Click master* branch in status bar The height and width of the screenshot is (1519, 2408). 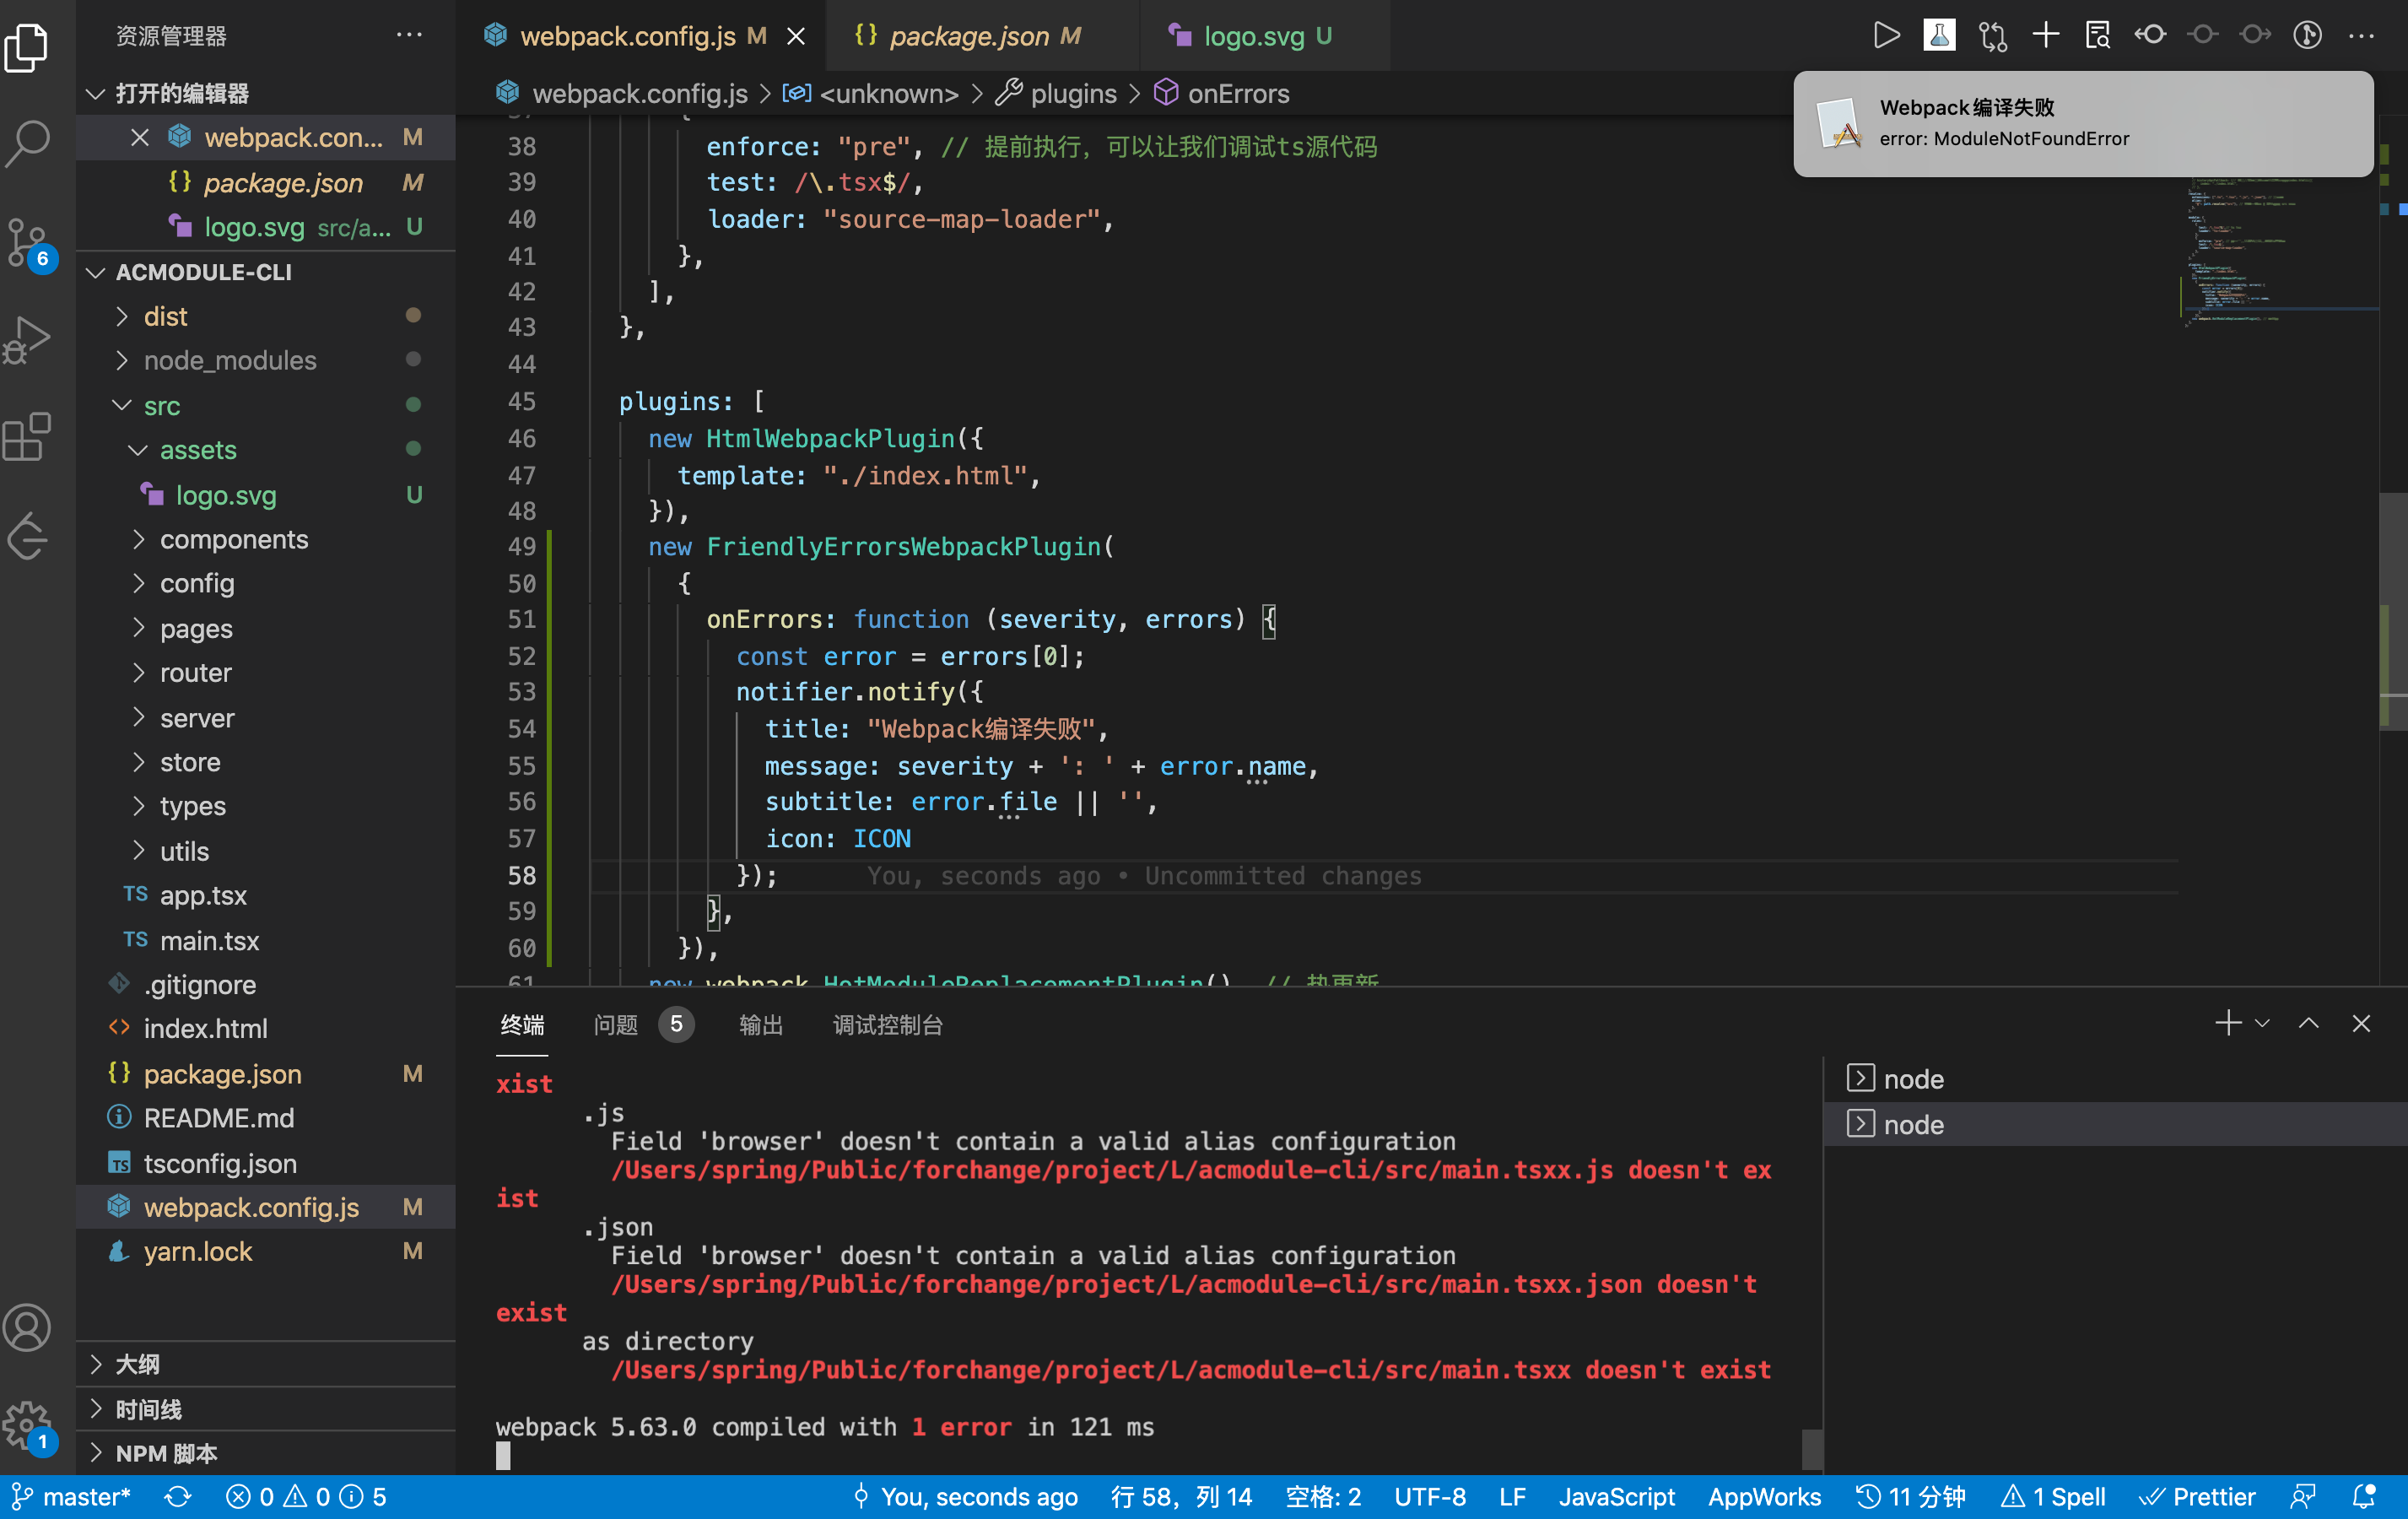pyautogui.click(x=70, y=1496)
